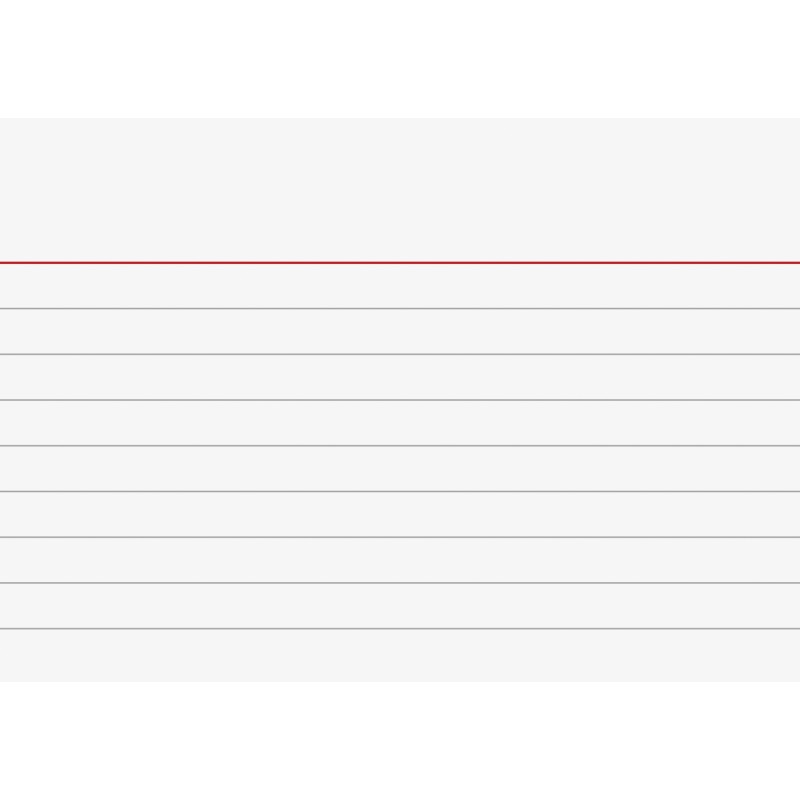This screenshot has width=800, height=800.
Task: Click the fifth gray ruled line
Action: [400, 491]
